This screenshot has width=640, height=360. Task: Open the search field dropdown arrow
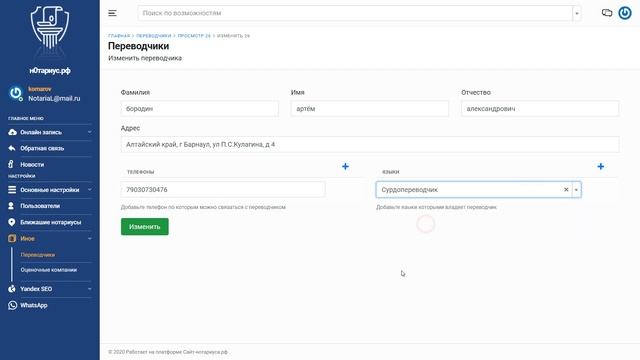tap(577, 13)
